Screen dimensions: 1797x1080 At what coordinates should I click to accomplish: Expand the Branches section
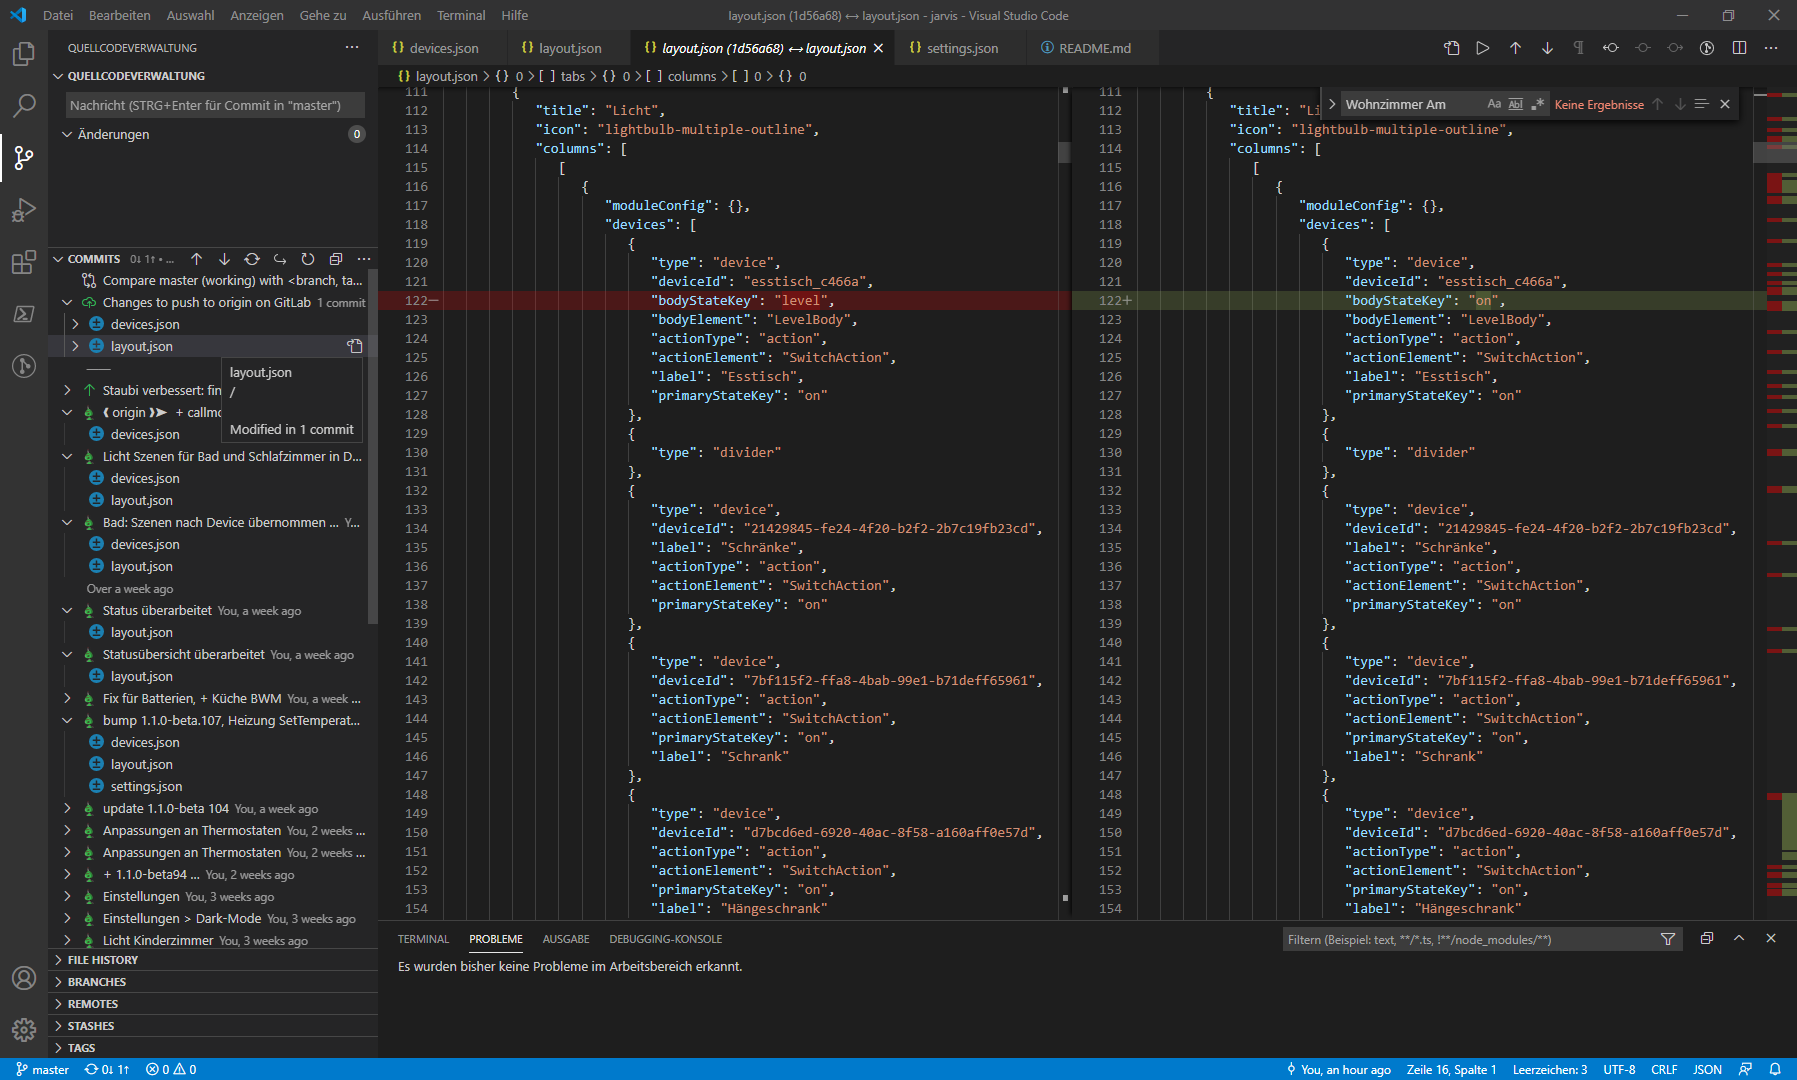[x=213, y=982]
